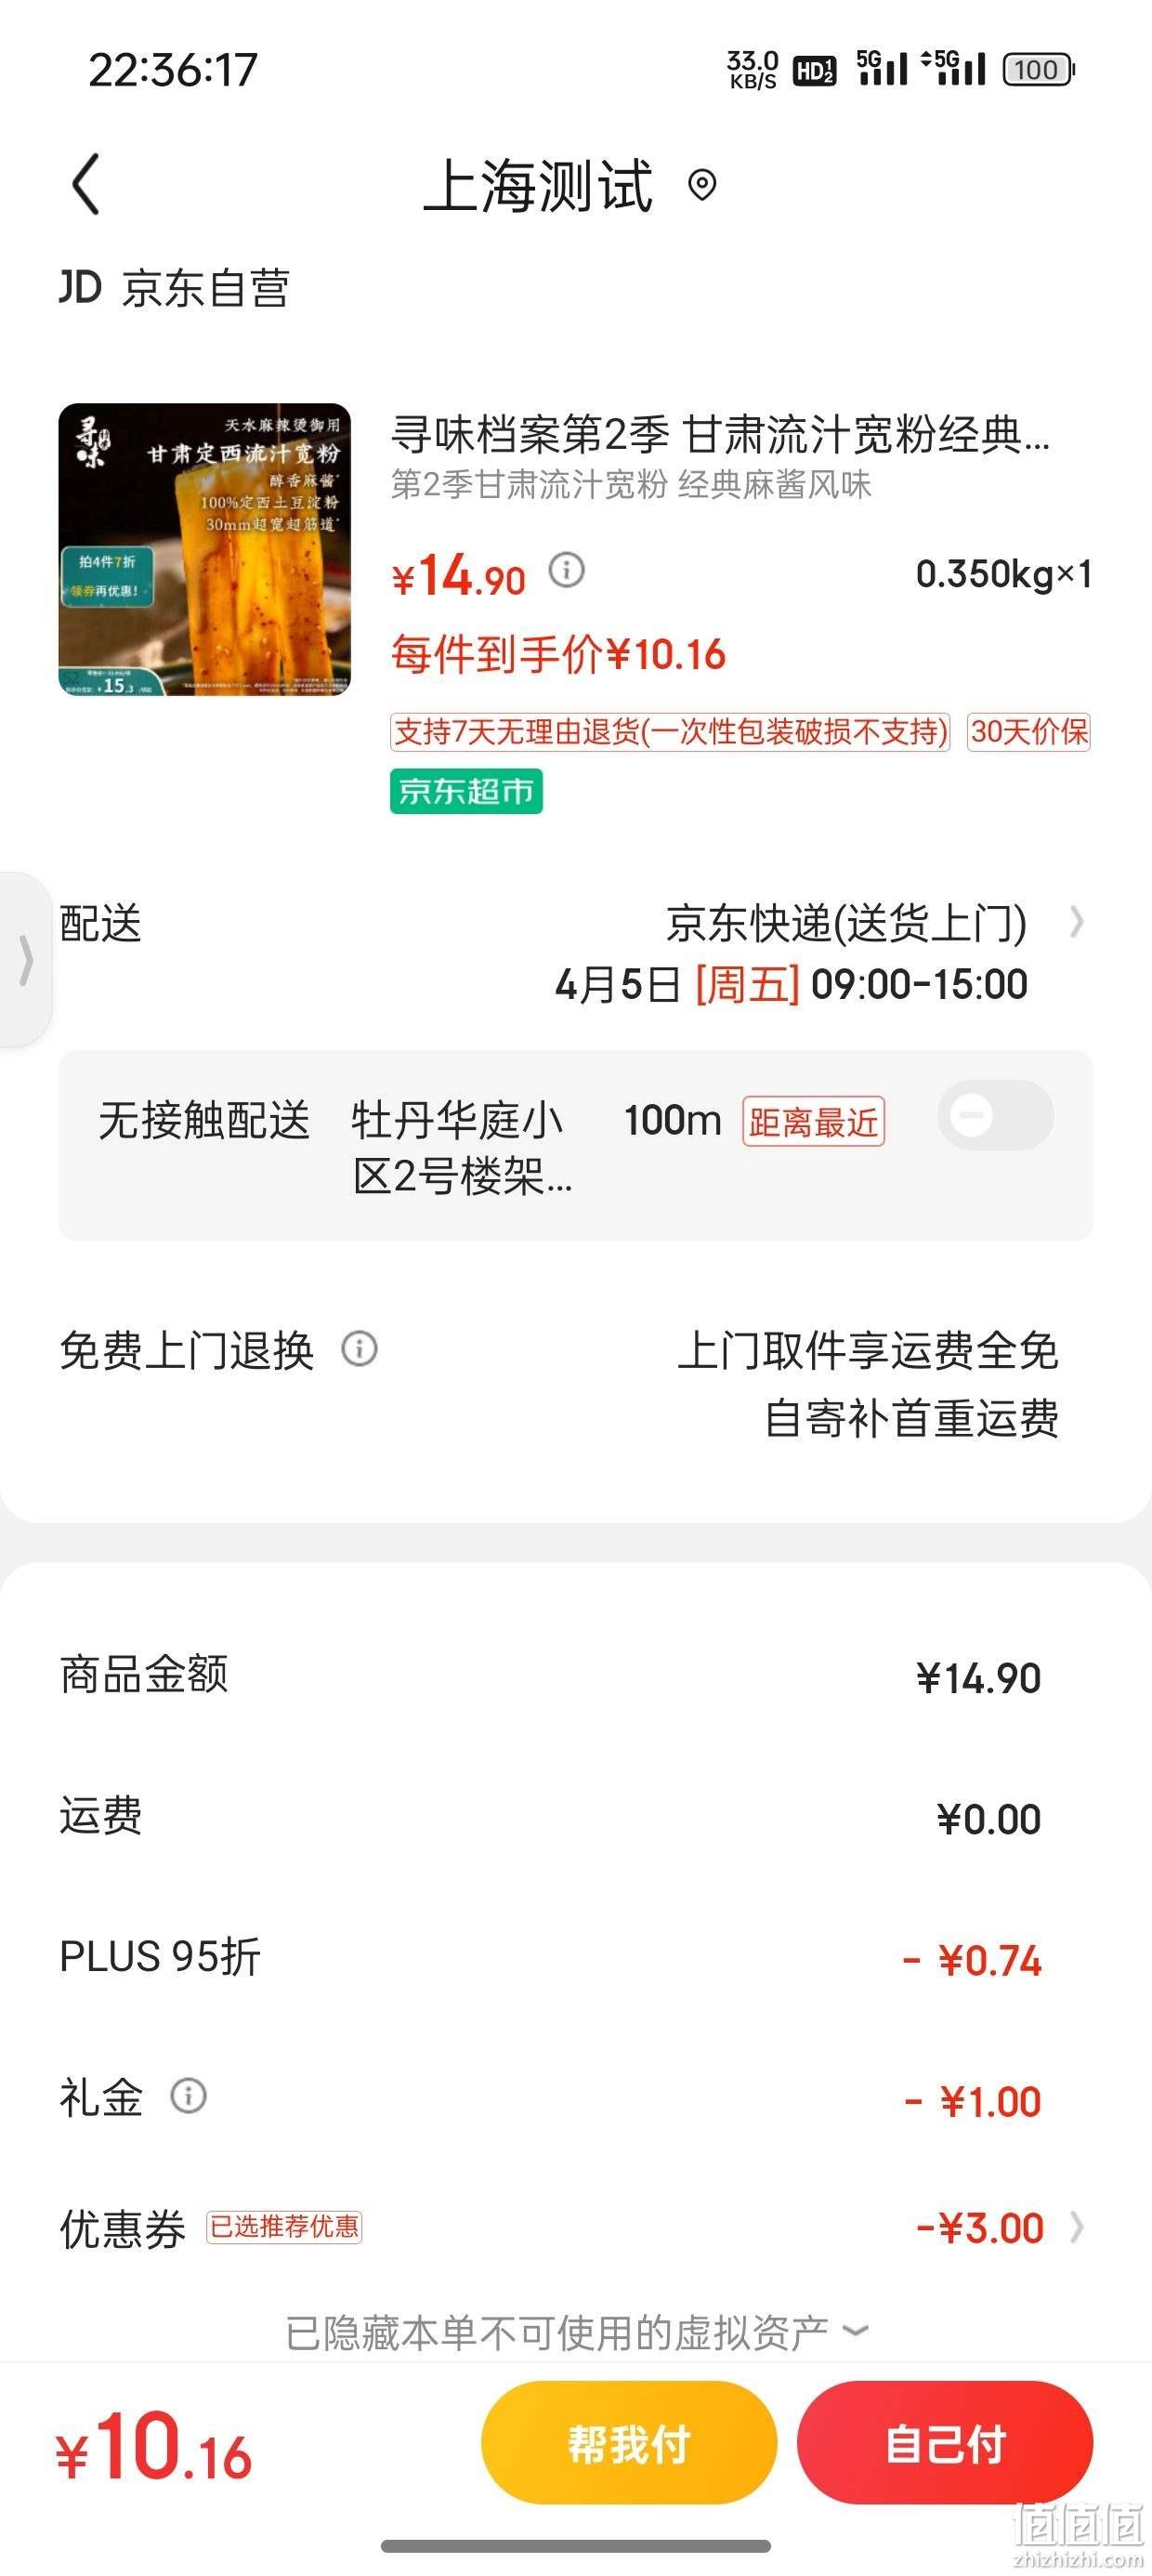Tap info icon beside ¥14.90 price

click(x=567, y=570)
